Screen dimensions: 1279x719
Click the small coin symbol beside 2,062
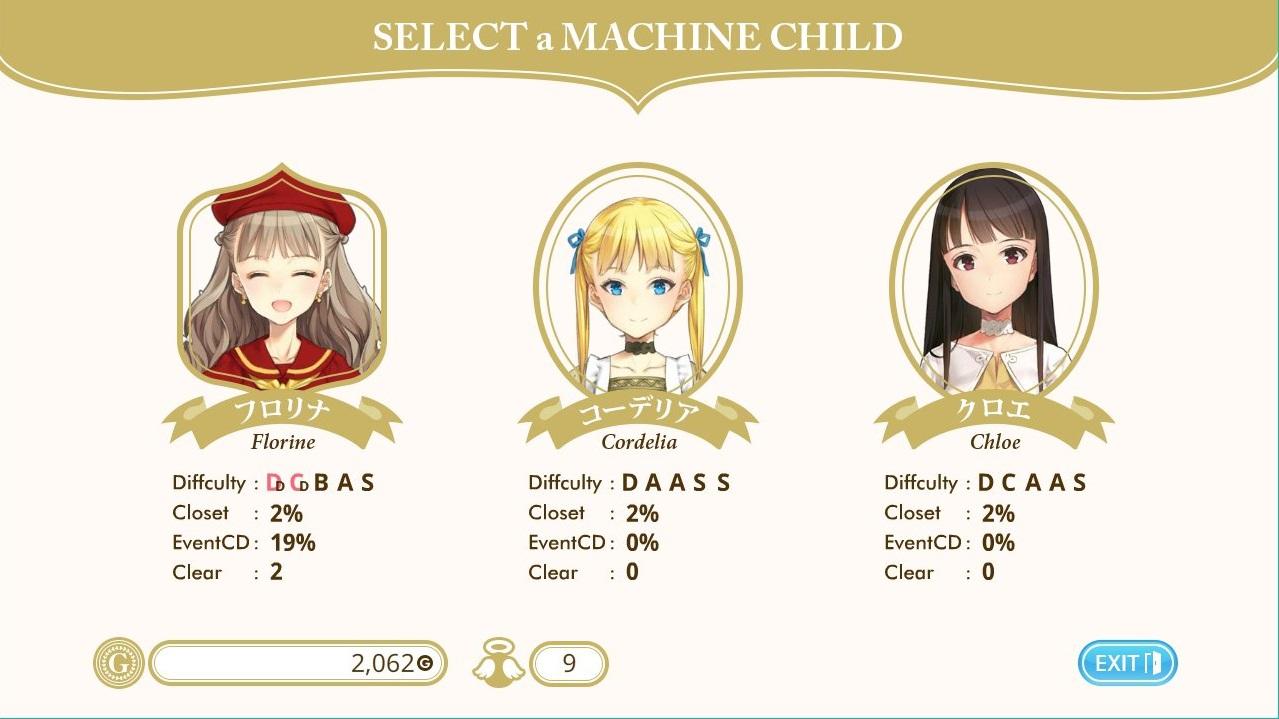(x=425, y=663)
